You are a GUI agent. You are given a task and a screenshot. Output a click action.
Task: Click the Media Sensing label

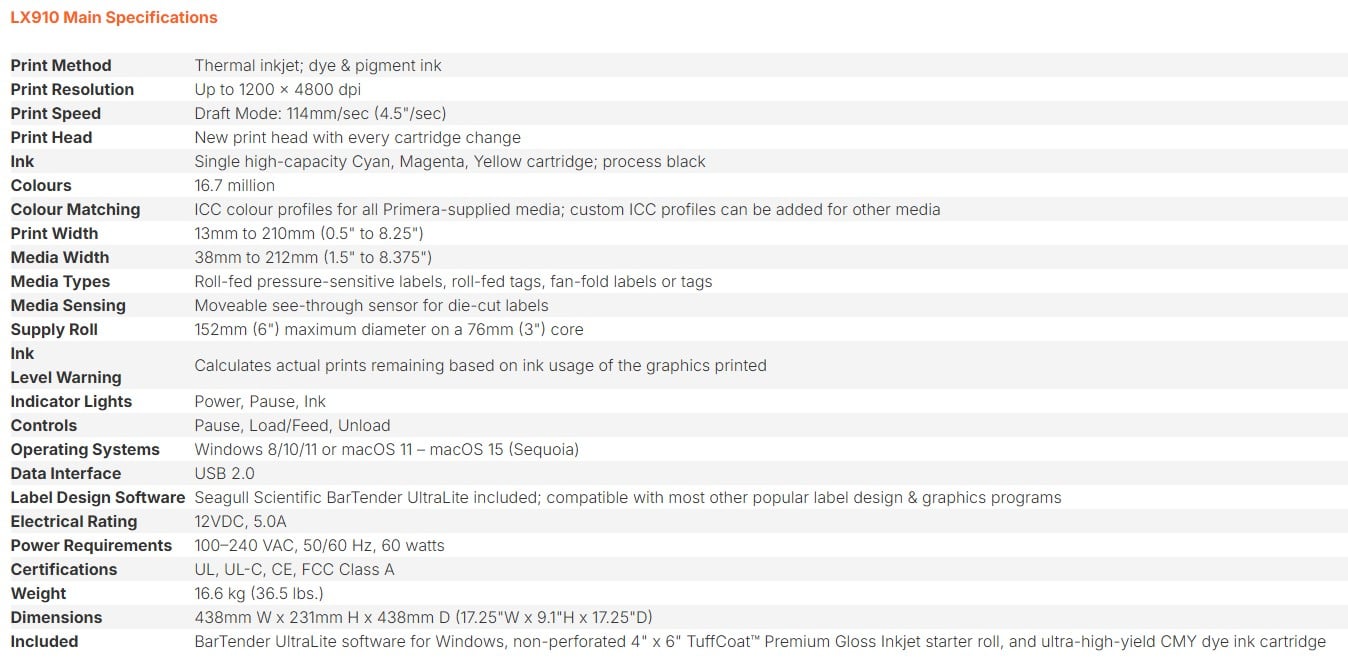point(68,305)
